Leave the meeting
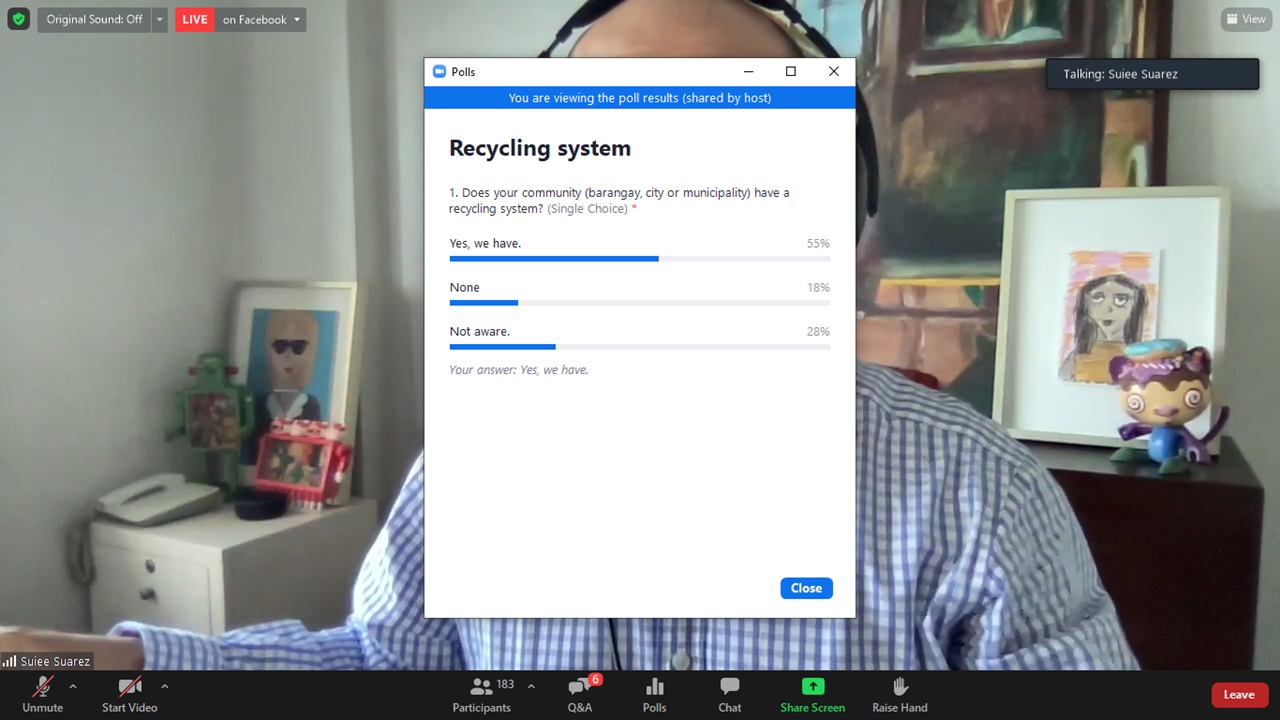The image size is (1280, 720). click(x=1239, y=695)
